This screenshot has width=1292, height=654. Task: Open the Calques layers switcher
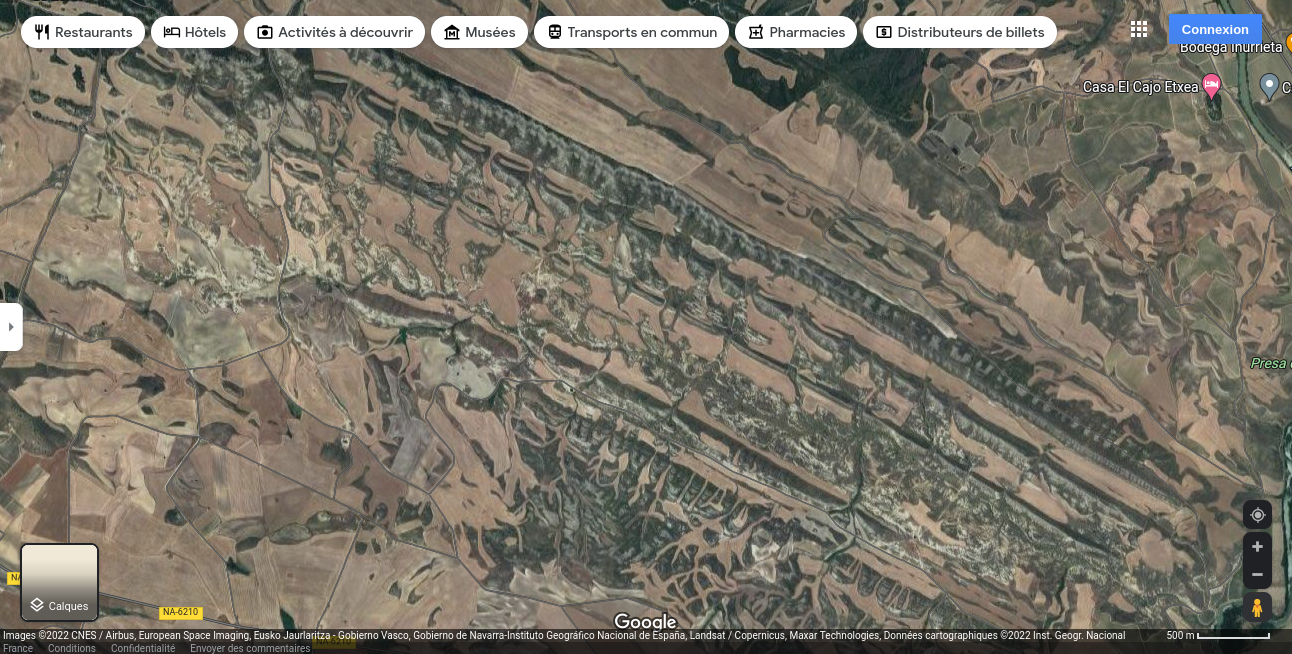pyautogui.click(x=60, y=582)
